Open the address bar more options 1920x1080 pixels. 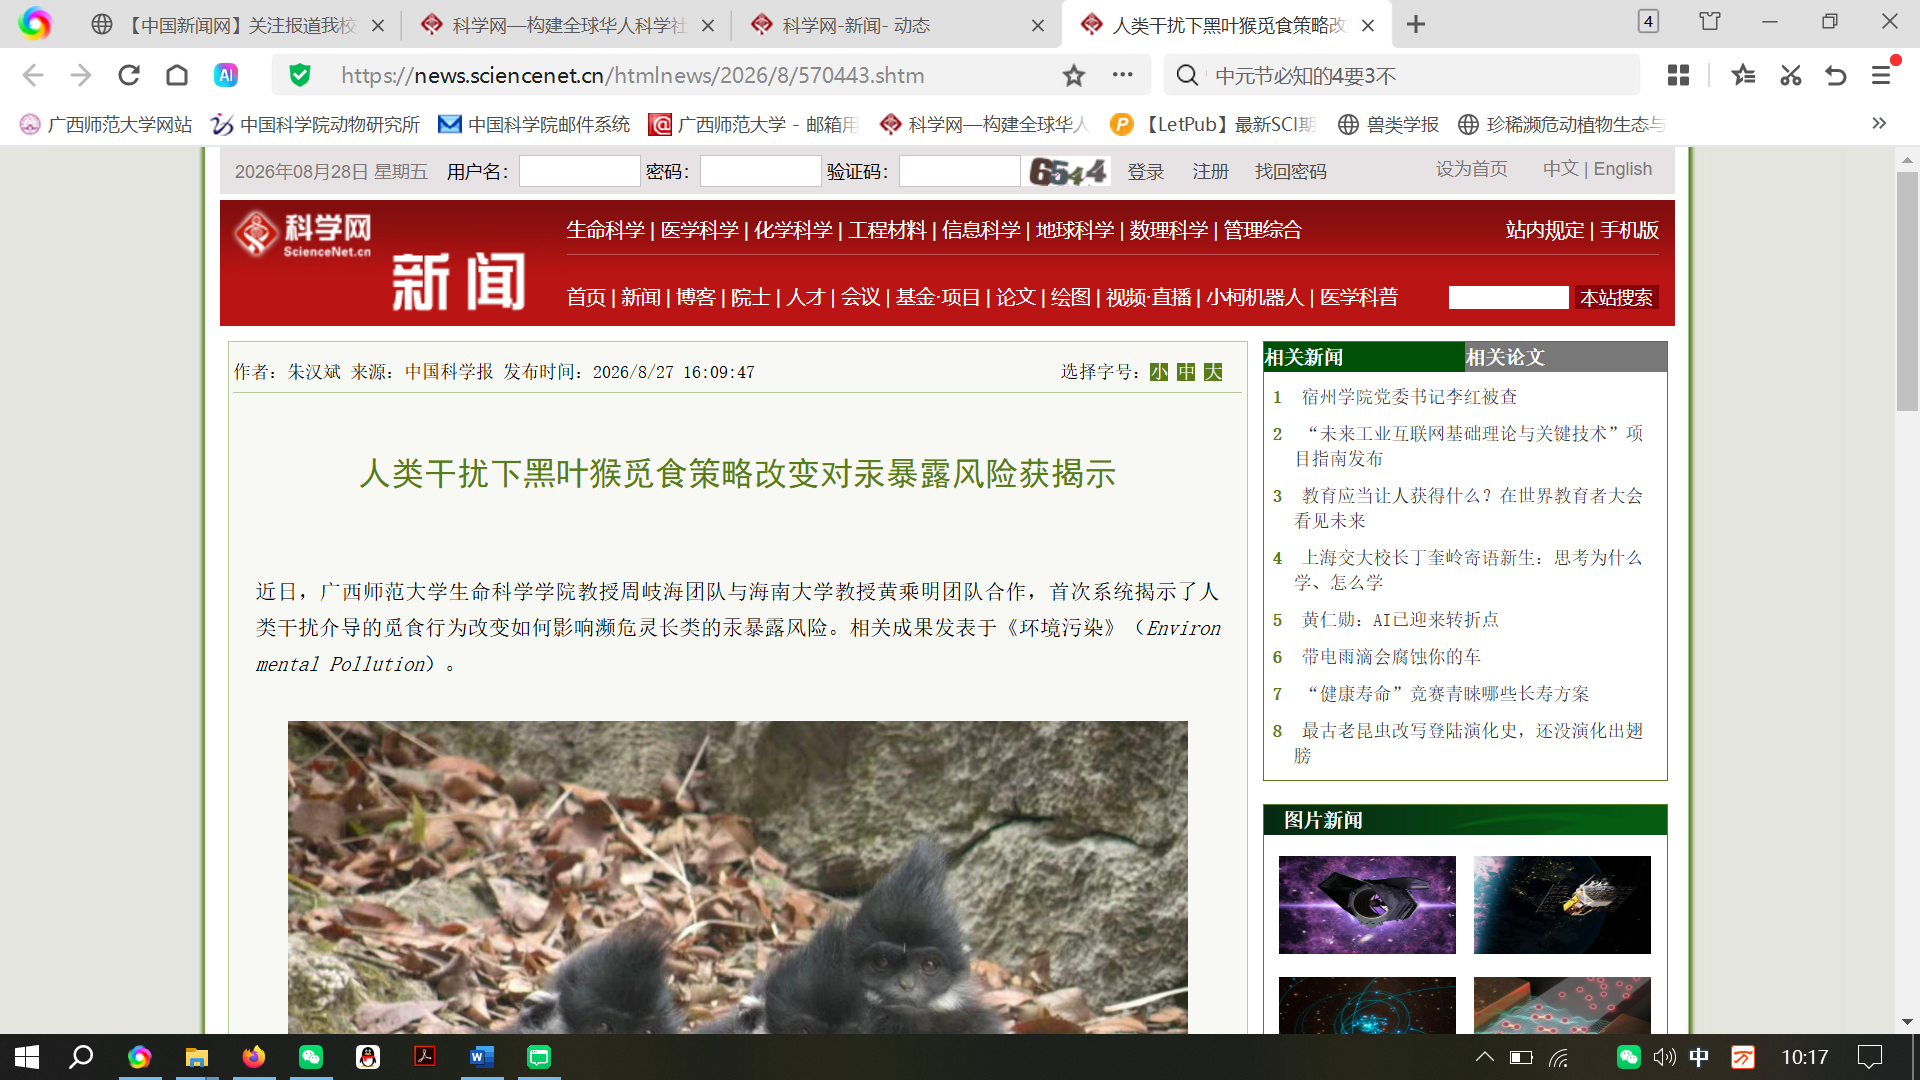point(1123,75)
